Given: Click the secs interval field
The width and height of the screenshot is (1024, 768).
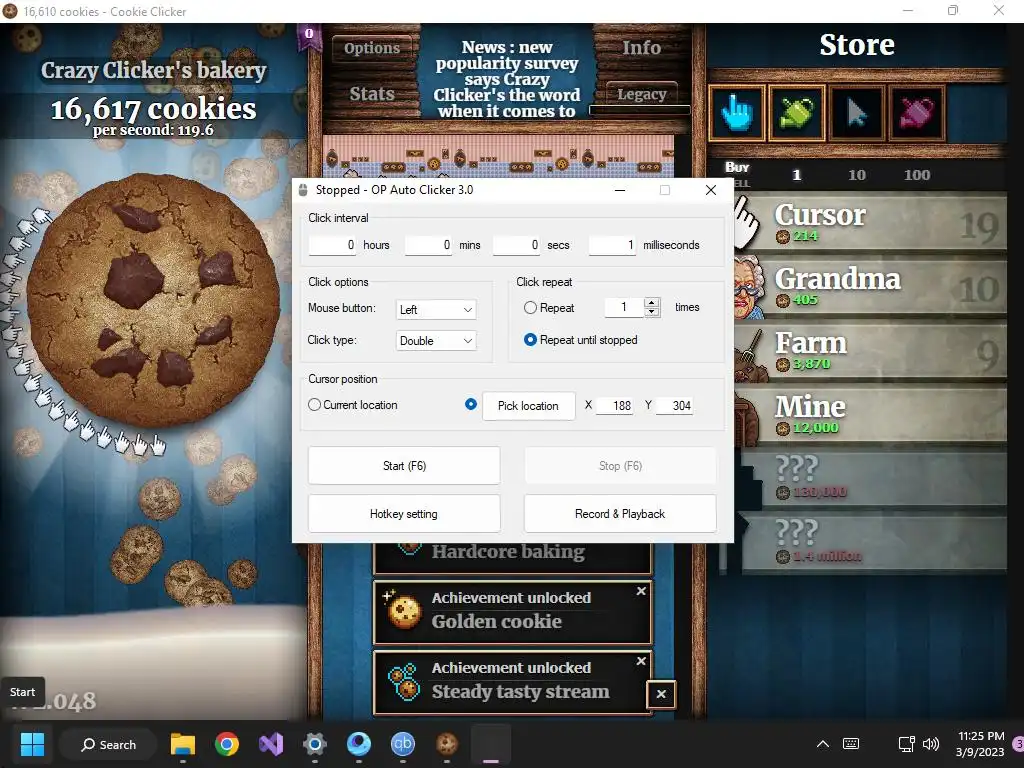Looking at the screenshot, I should click(517, 245).
